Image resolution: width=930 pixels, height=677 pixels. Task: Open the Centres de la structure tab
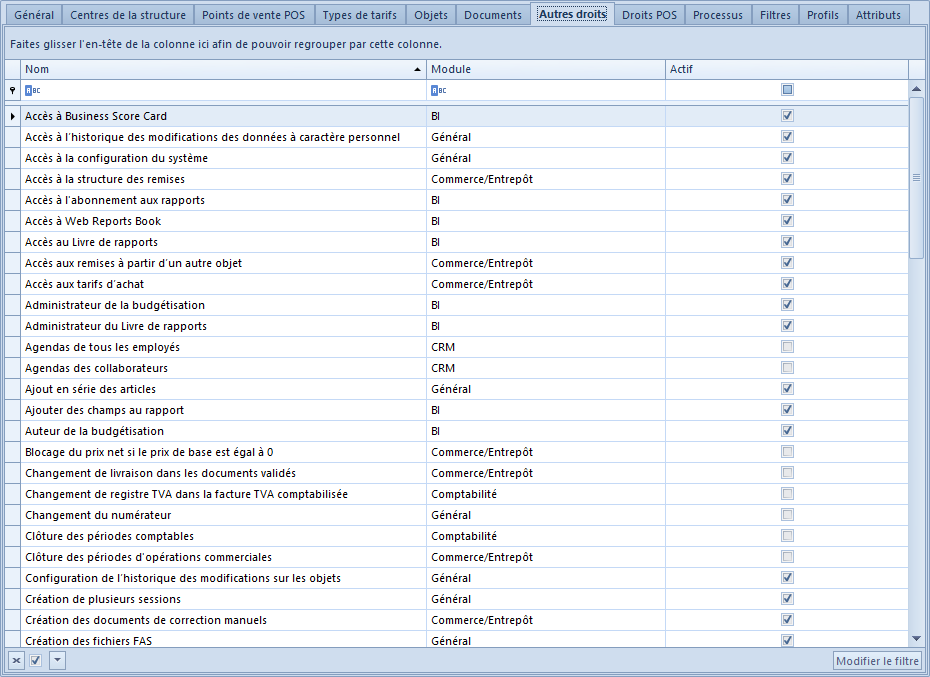click(x=128, y=15)
